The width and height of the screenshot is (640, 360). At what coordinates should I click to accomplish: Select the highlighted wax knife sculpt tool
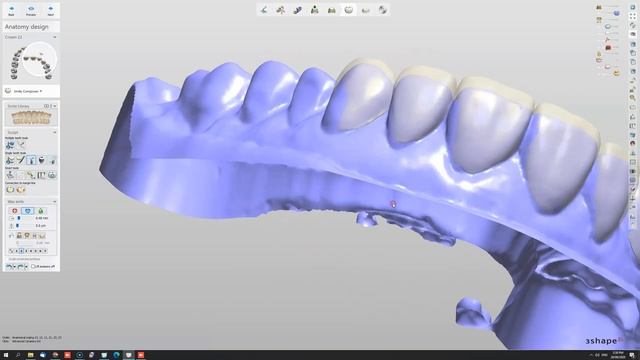[31, 160]
